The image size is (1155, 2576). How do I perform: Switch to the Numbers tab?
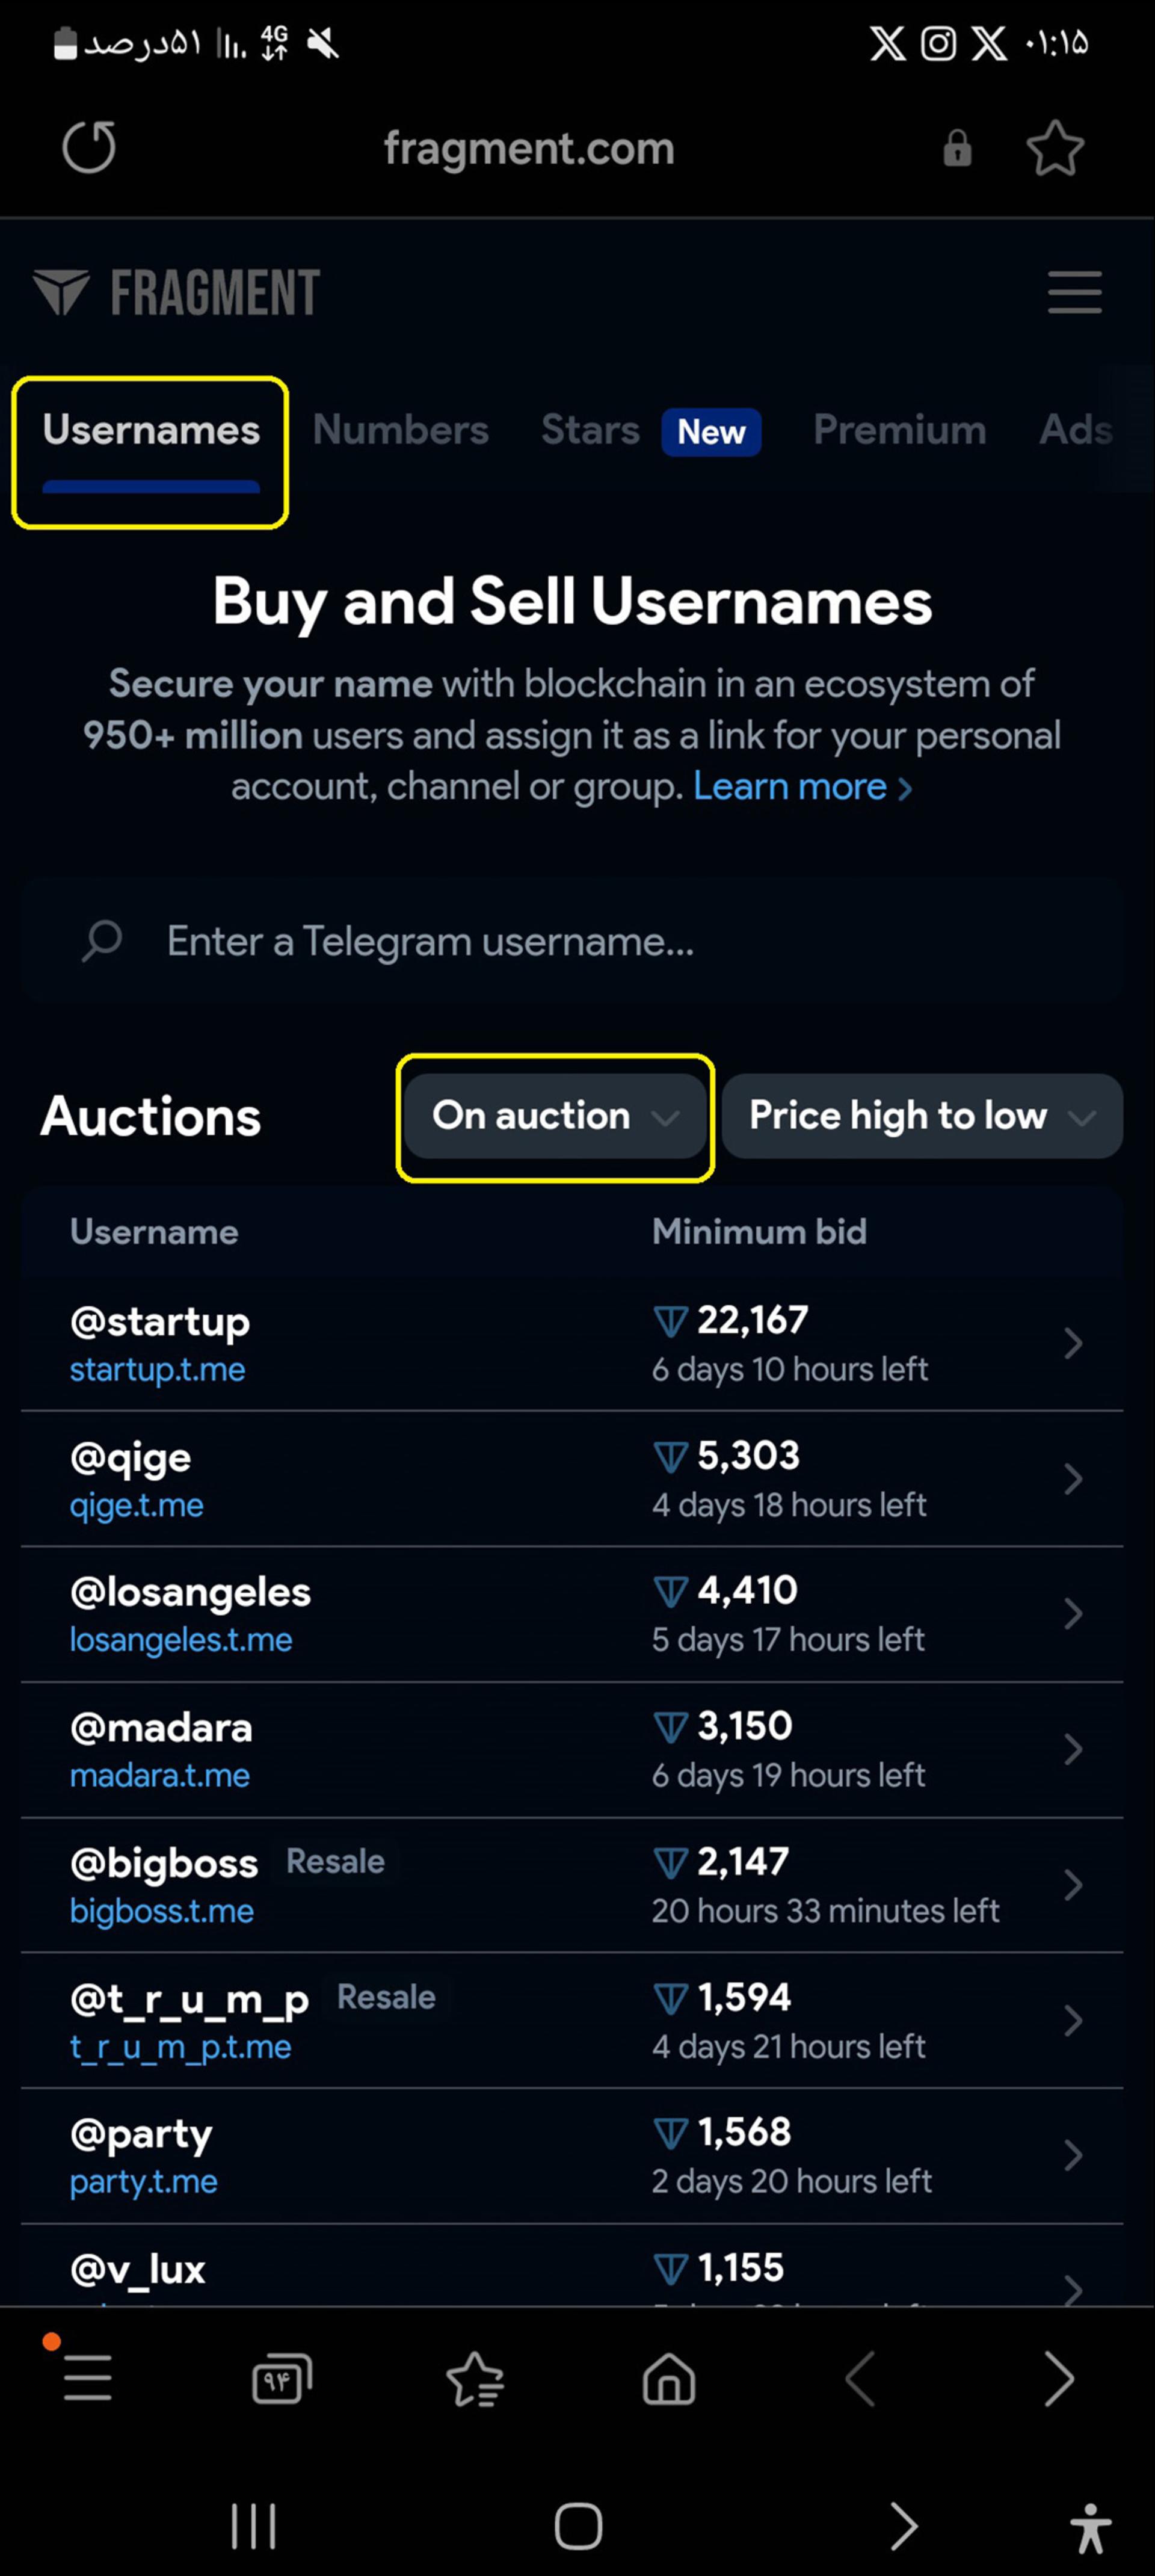400,430
